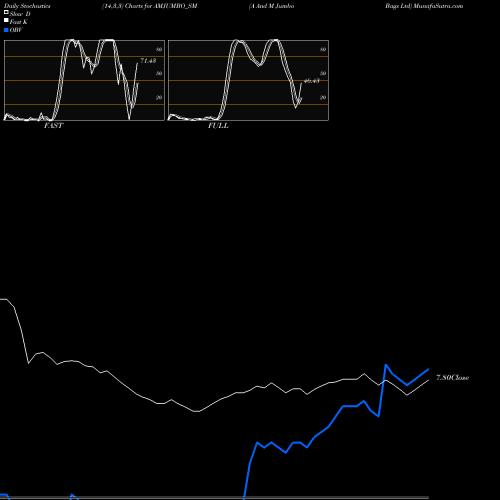Select the 'AMJUMBO_SM' symbol in the title
The height and width of the screenshot is (500, 500).
point(175,6)
